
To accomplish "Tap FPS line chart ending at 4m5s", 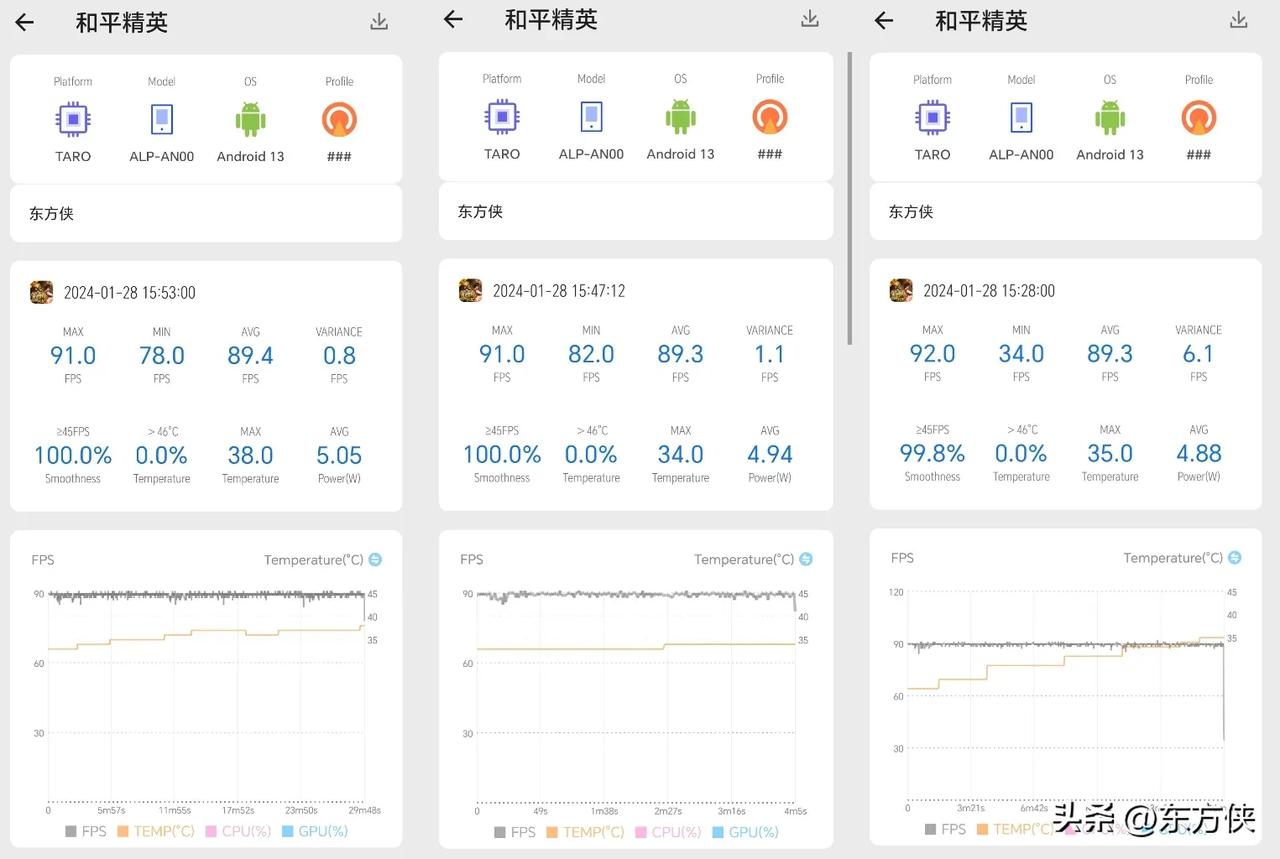I will [x=636, y=696].
